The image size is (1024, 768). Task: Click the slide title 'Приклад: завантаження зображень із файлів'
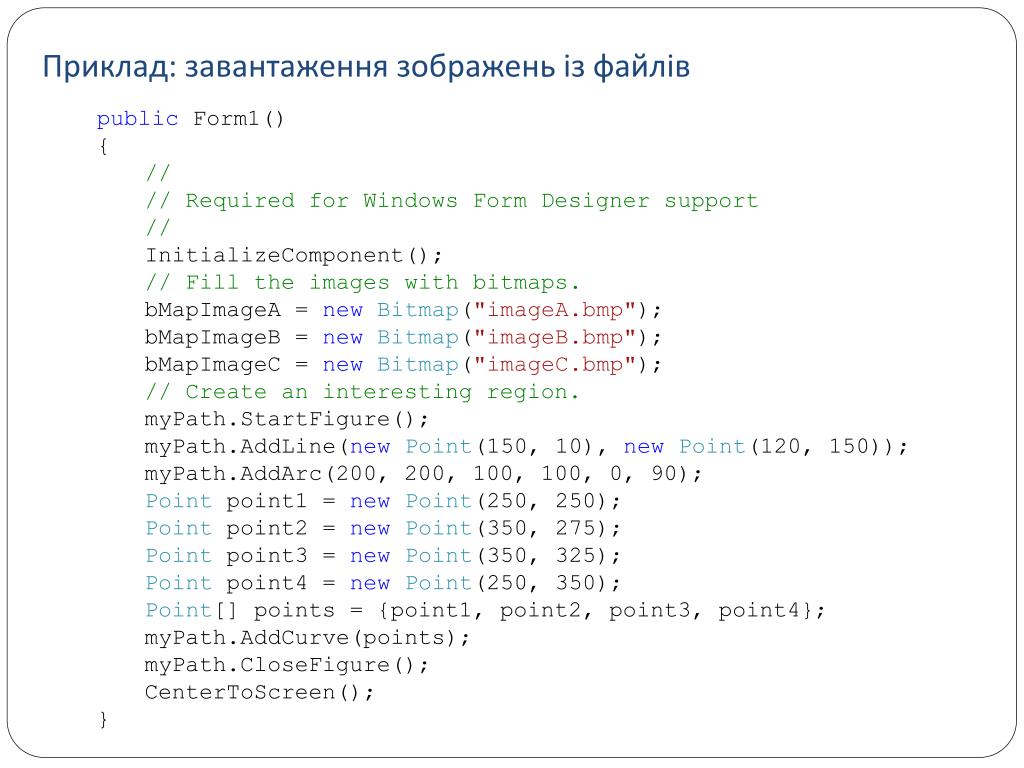366,67
